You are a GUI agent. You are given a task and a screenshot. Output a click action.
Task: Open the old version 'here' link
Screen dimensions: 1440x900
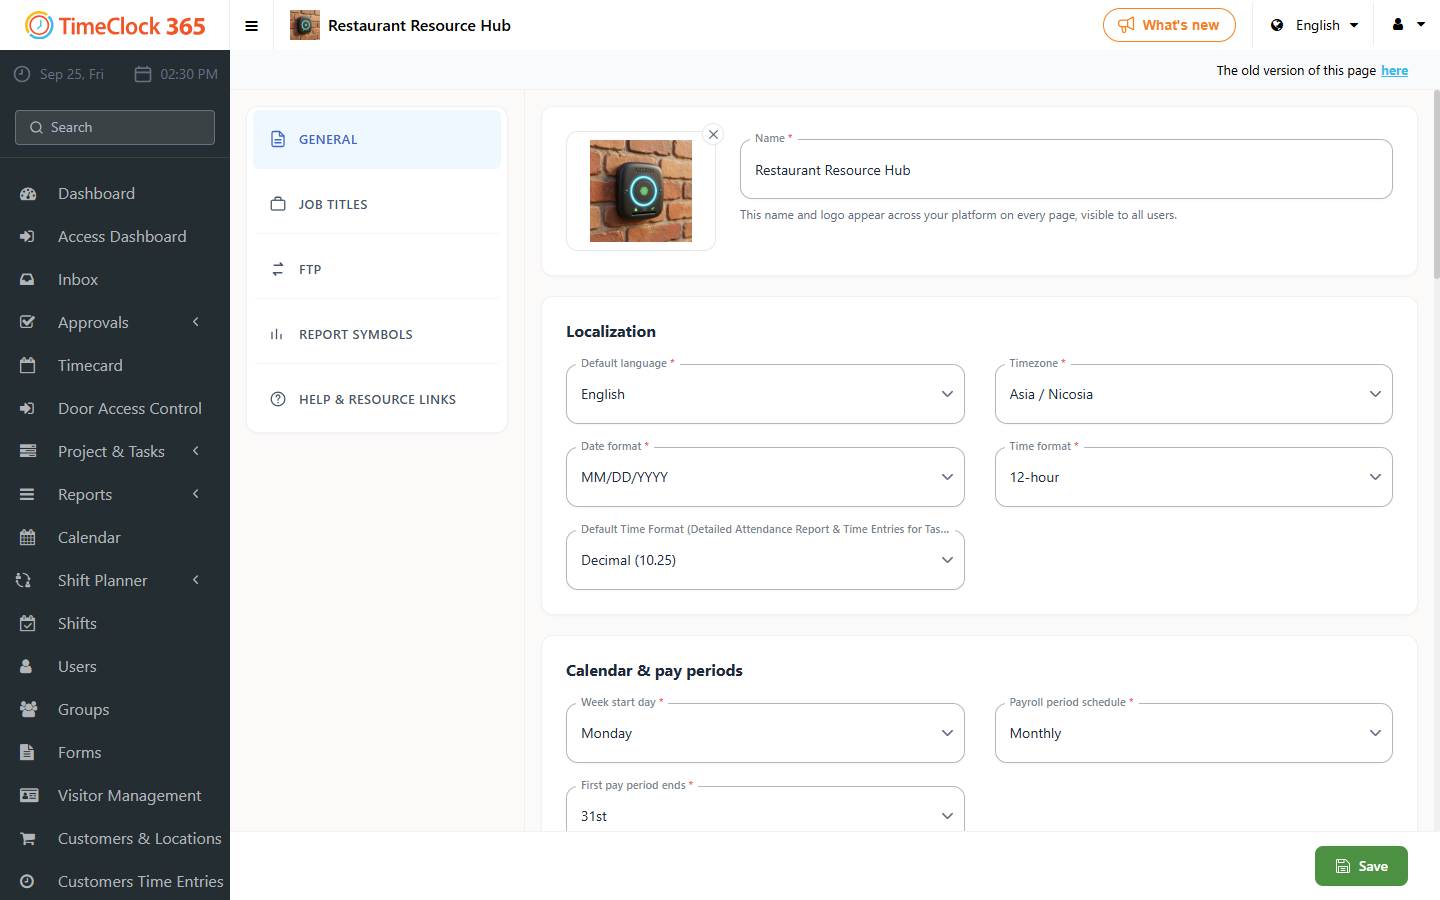click(1395, 71)
